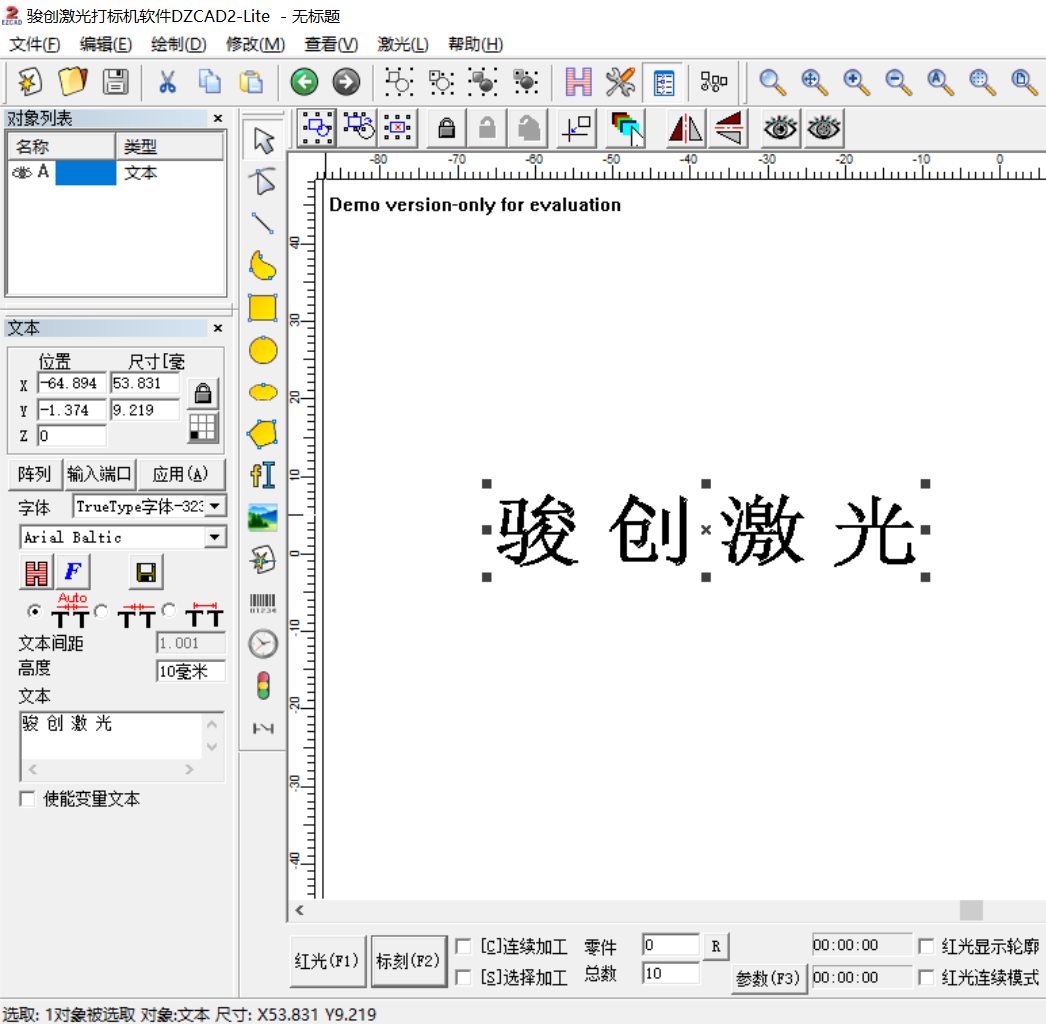
Task: Open font settings with the blue F icon
Action: (x=73, y=572)
